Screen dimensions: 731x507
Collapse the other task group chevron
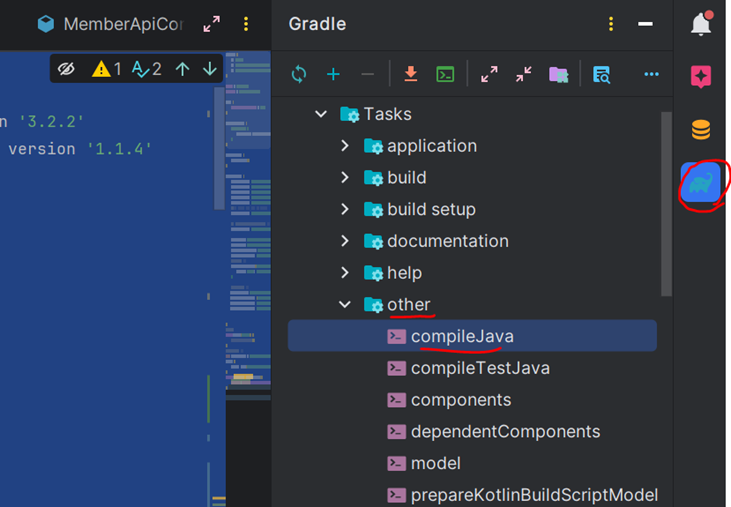coord(345,304)
